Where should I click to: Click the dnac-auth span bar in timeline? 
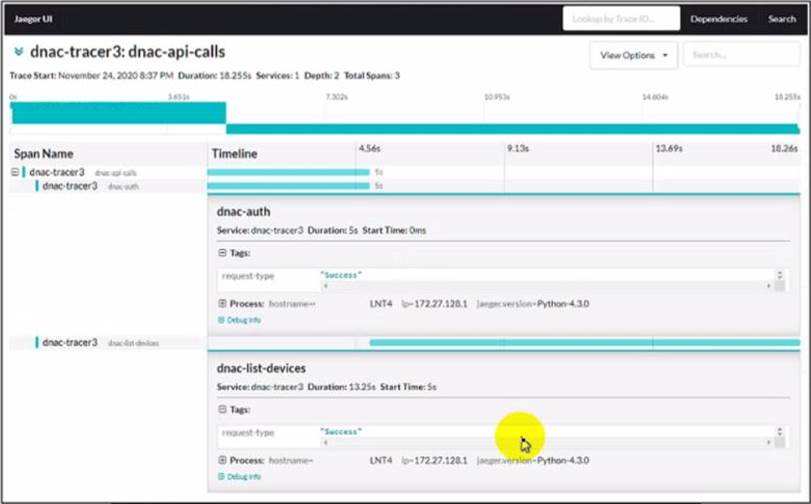[288, 186]
